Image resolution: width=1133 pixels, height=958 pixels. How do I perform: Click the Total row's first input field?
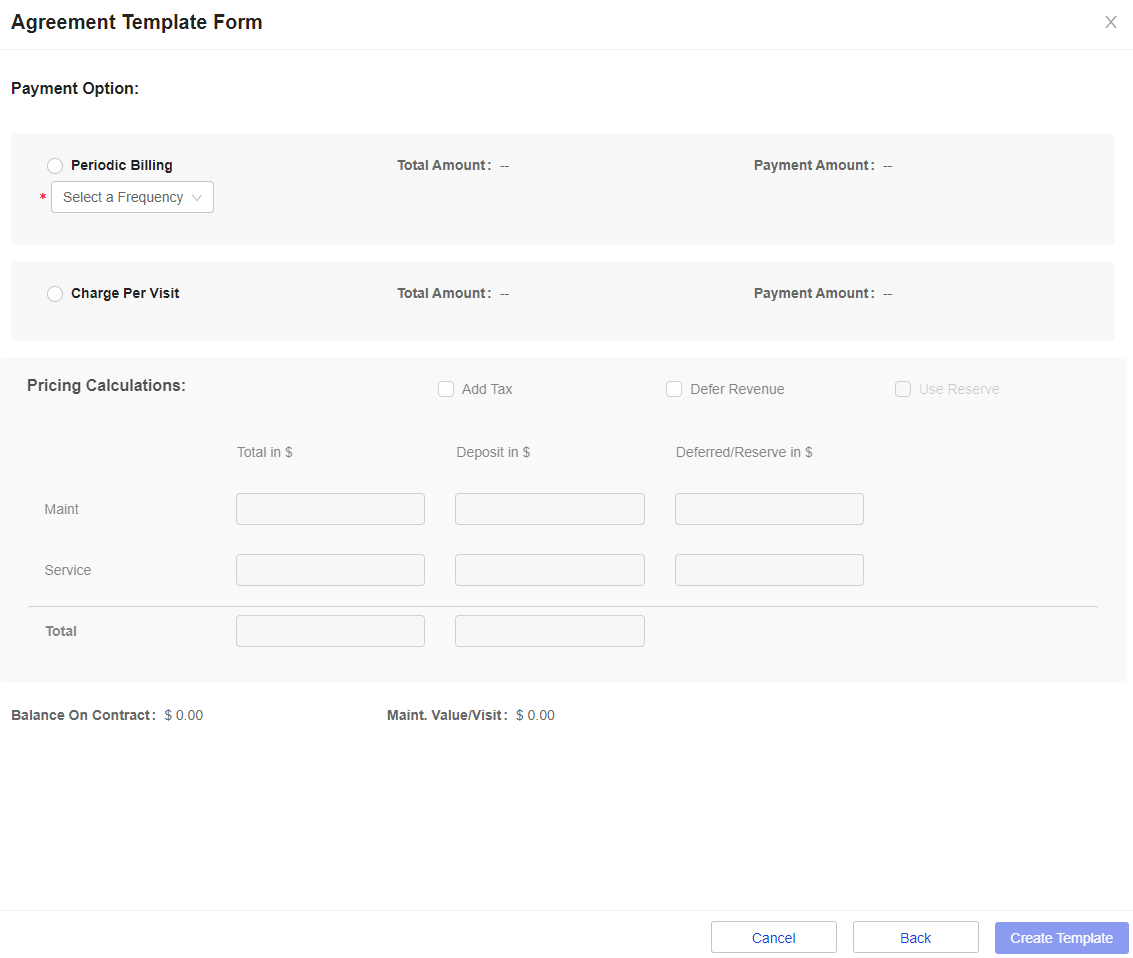[330, 630]
